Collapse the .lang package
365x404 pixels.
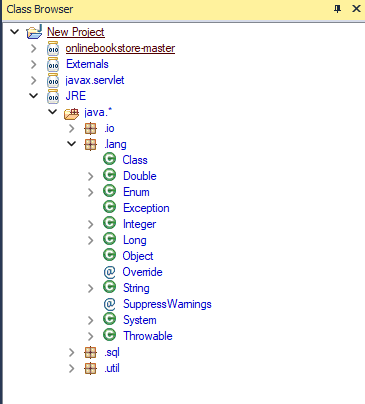point(72,144)
